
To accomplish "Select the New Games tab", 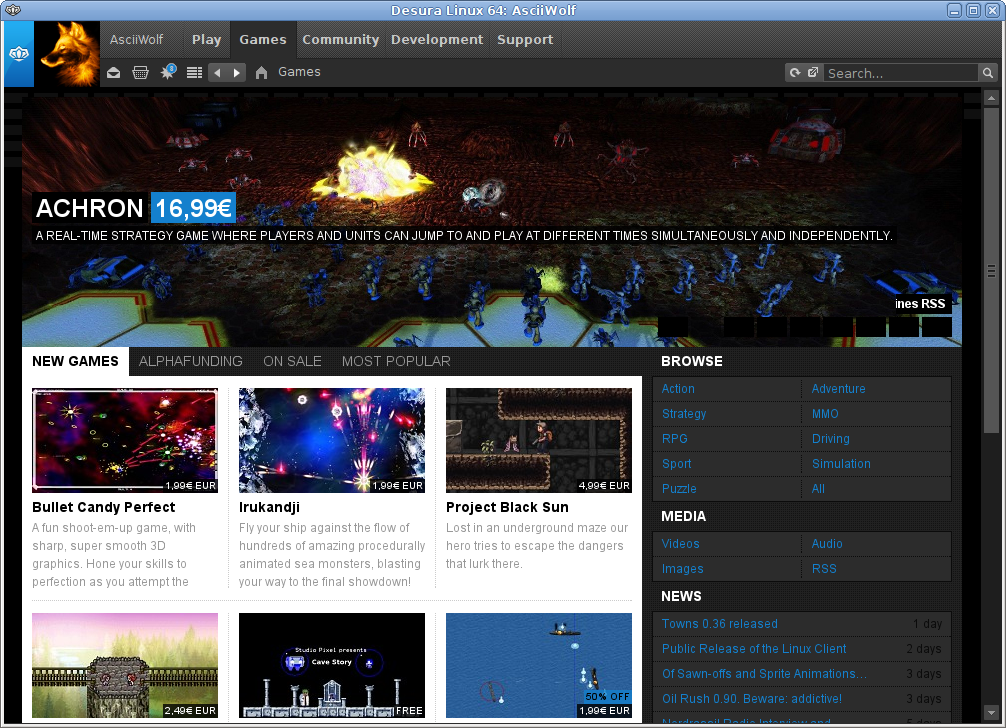I will [75, 361].
